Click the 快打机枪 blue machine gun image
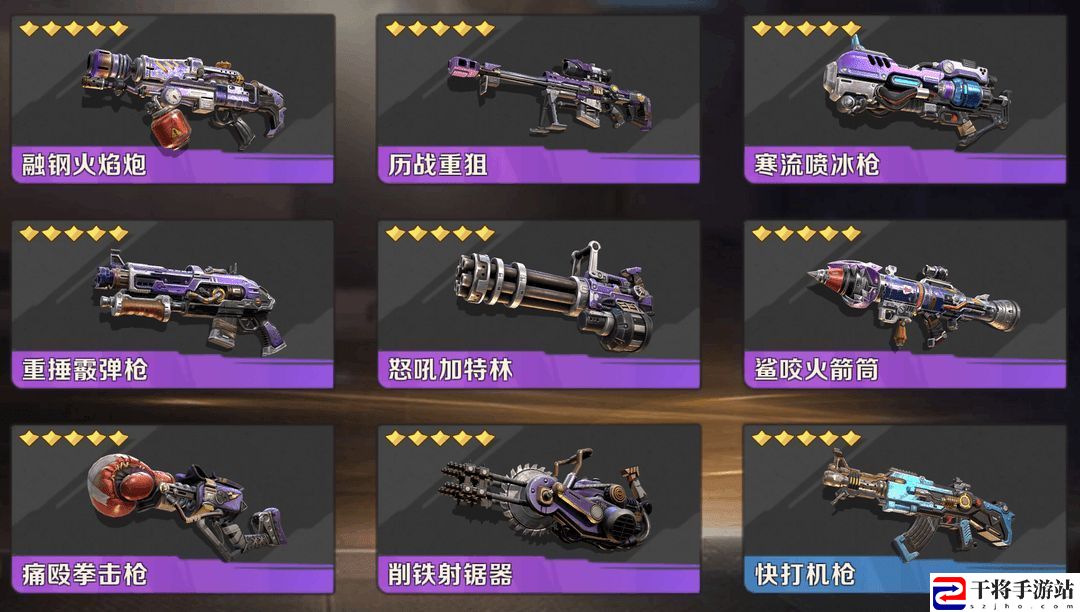 [x=917, y=503]
